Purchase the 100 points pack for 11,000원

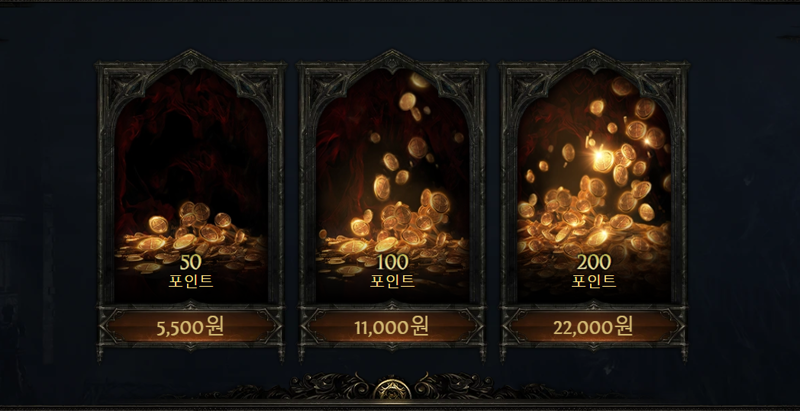click(391, 327)
